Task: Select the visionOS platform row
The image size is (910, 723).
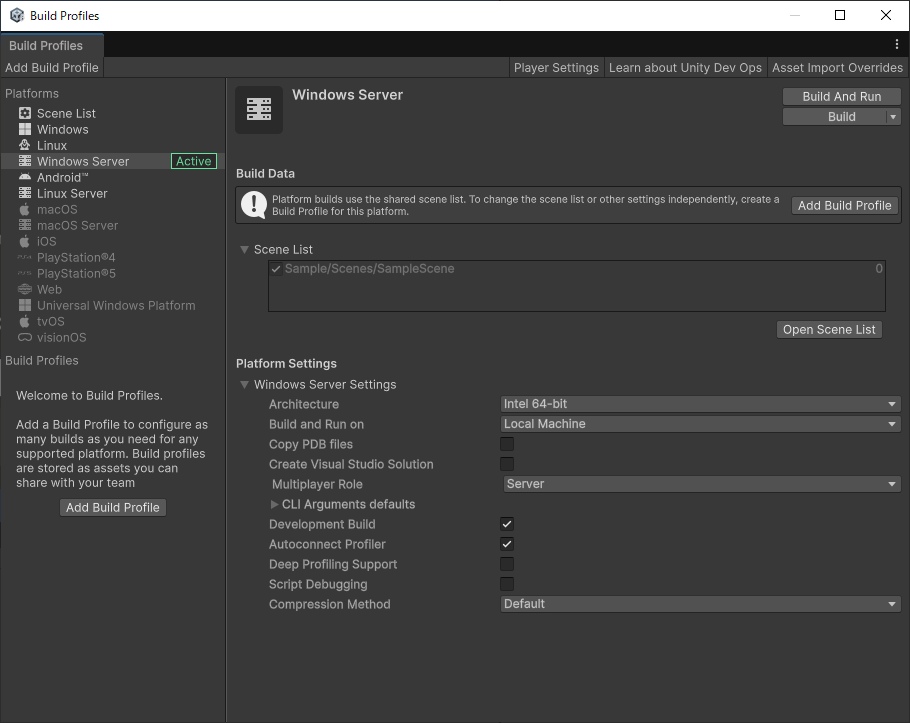Action: (113, 338)
